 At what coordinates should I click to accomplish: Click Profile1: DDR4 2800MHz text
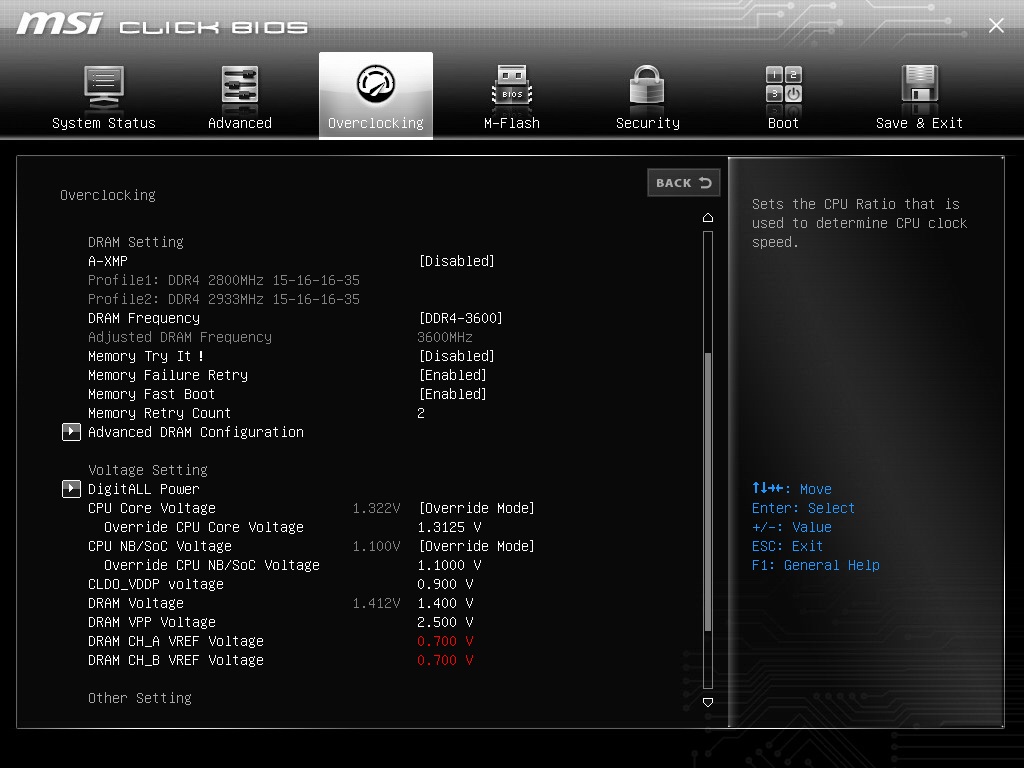point(223,280)
